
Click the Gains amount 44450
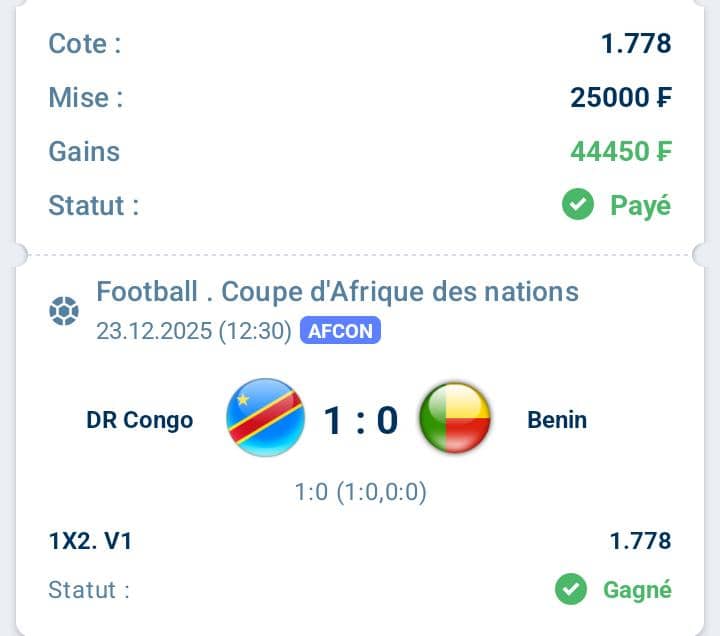(x=620, y=151)
